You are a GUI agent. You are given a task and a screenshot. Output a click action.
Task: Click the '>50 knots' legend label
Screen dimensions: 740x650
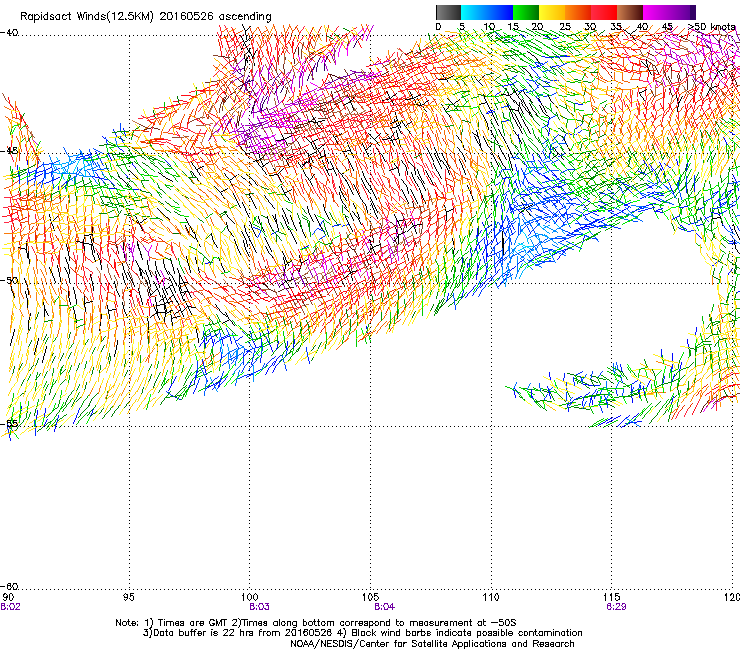click(713, 27)
